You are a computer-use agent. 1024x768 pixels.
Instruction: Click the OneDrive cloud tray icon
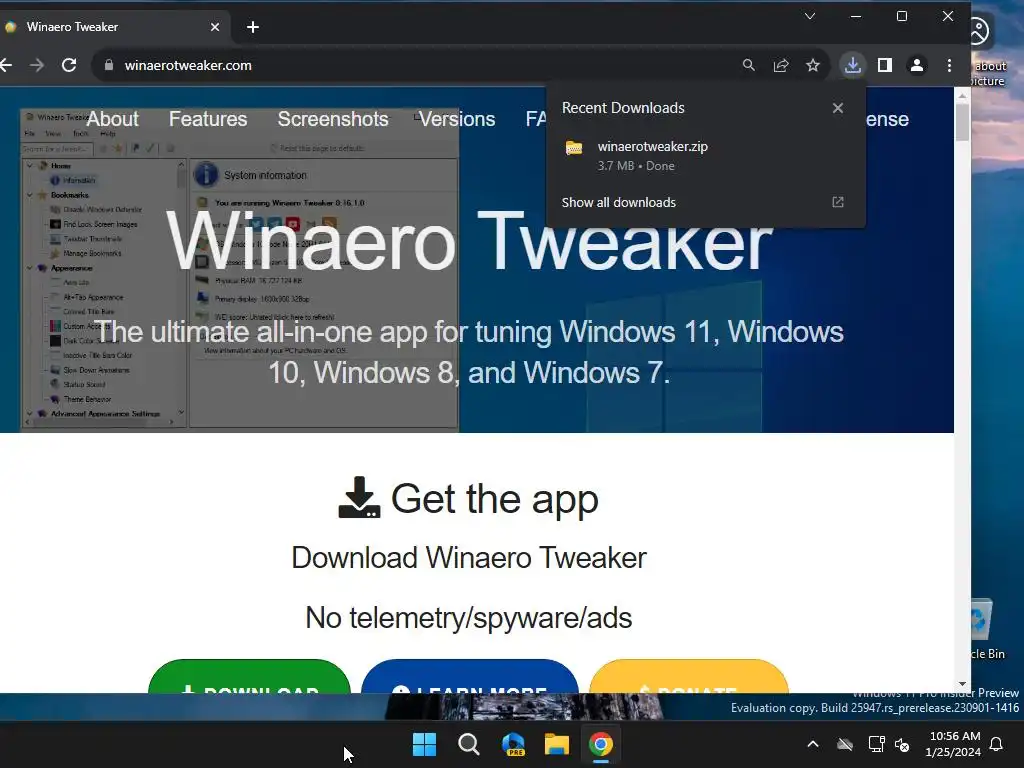pyautogui.click(x=845, y=744)
